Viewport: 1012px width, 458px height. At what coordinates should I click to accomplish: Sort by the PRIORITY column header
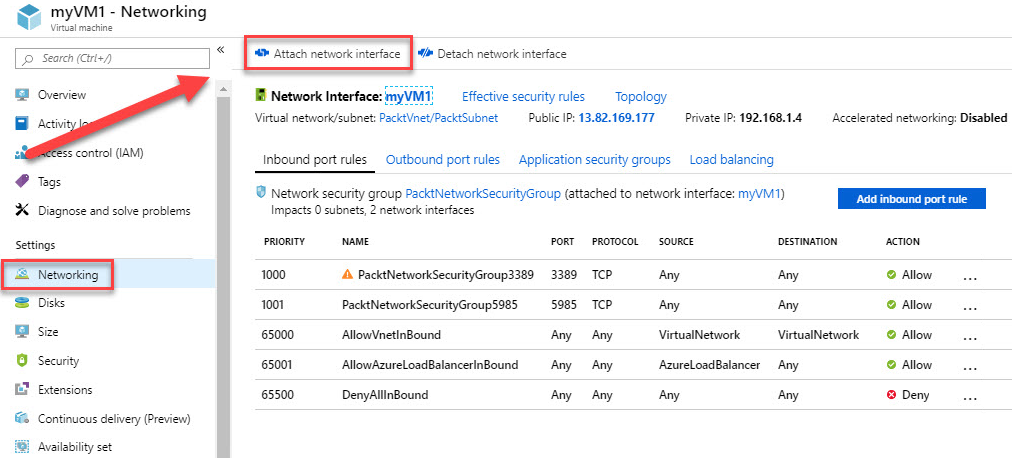coord(284,242)
